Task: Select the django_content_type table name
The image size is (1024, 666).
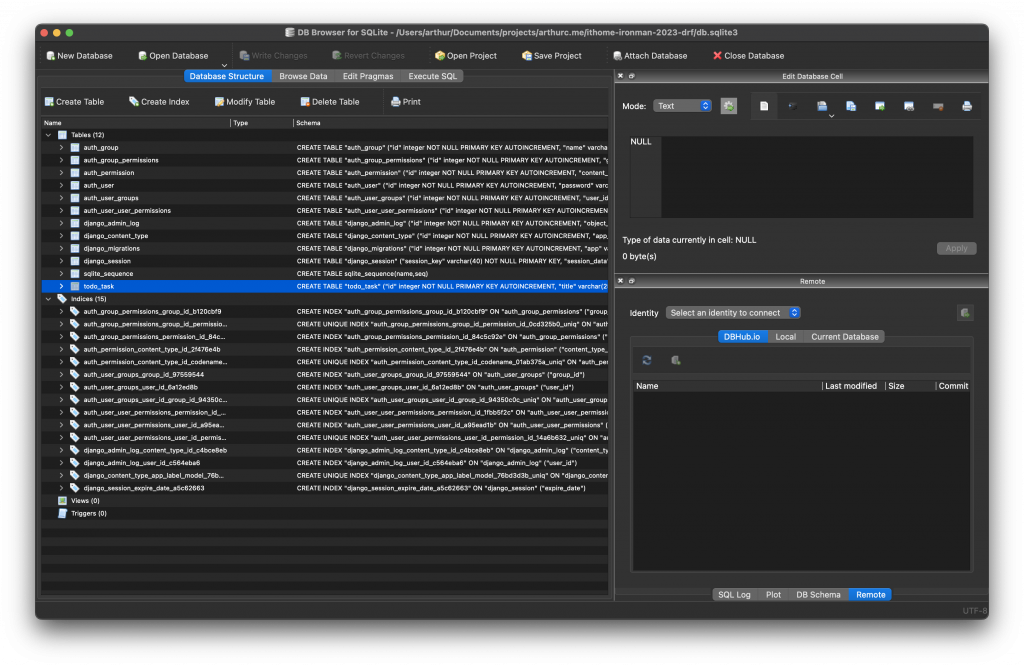Action: click(x=116, y=236)
